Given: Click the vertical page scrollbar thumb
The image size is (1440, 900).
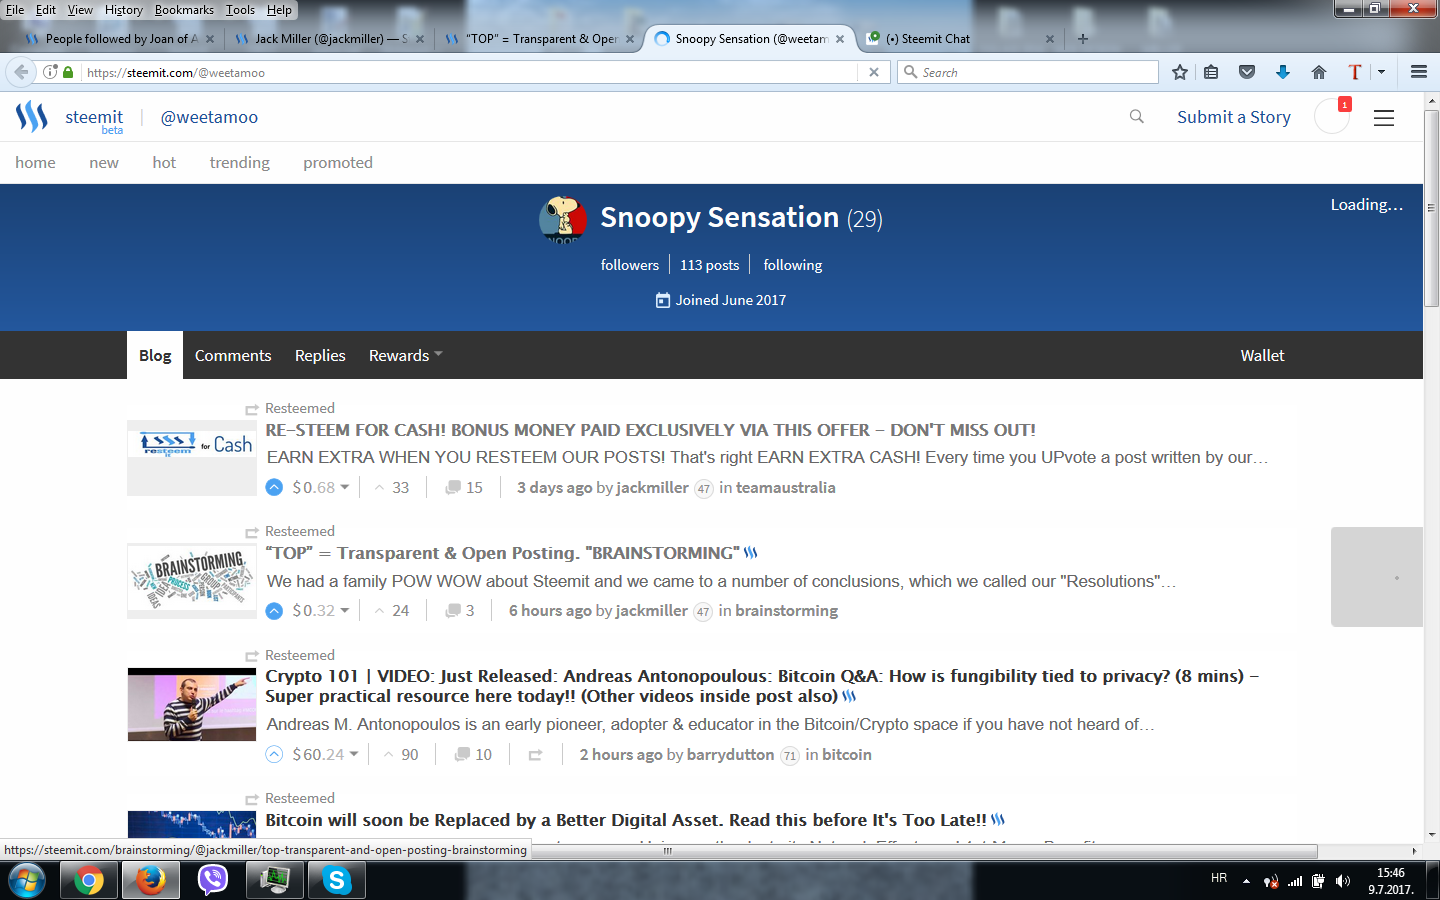Looking at the screenshot, I should coord(1431,208).
